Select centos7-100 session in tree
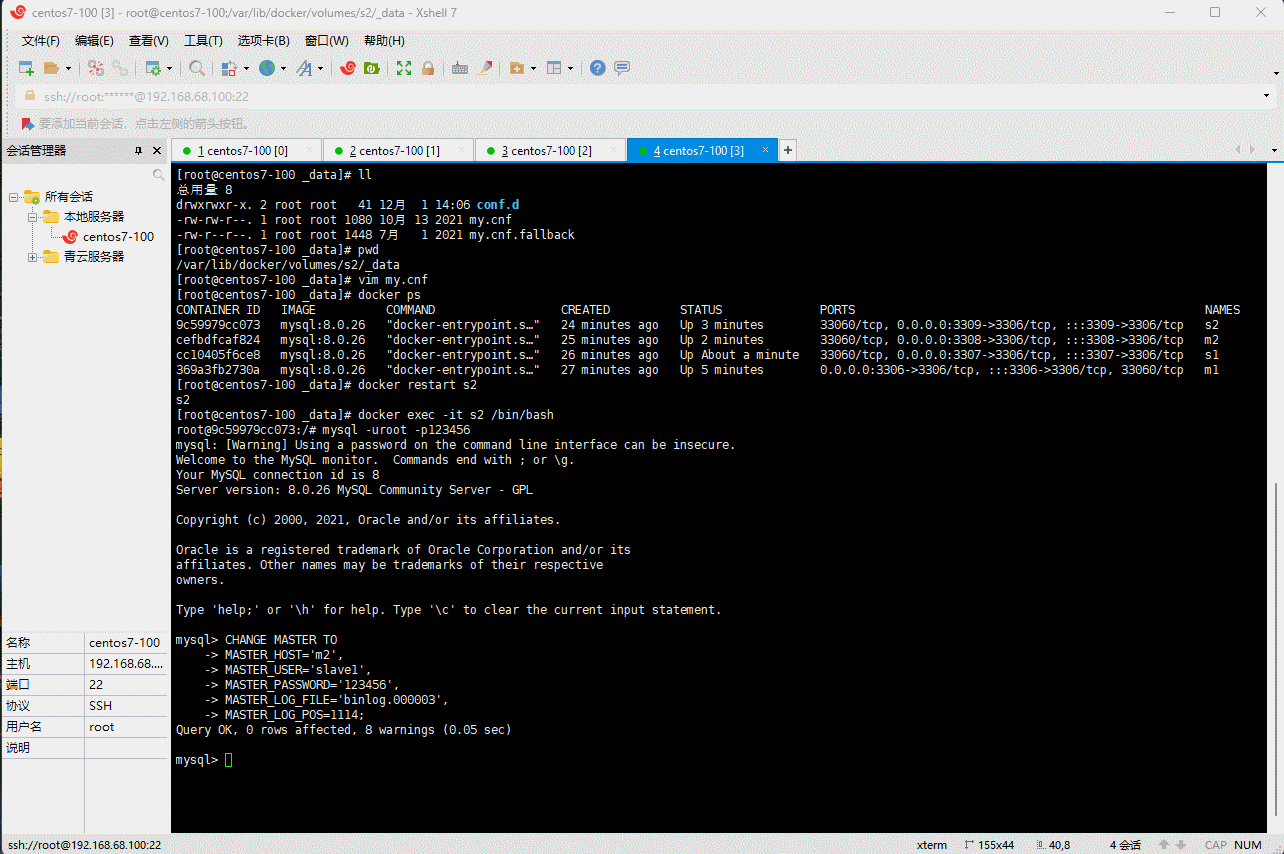Screen dimensions: 1284x854 118,237
